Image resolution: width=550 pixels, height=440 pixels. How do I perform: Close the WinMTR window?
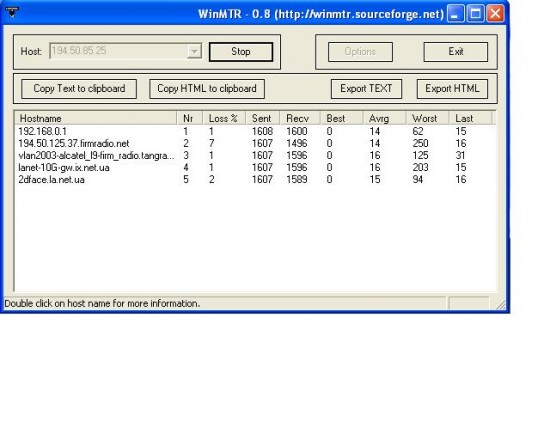[x=495, y=14]
